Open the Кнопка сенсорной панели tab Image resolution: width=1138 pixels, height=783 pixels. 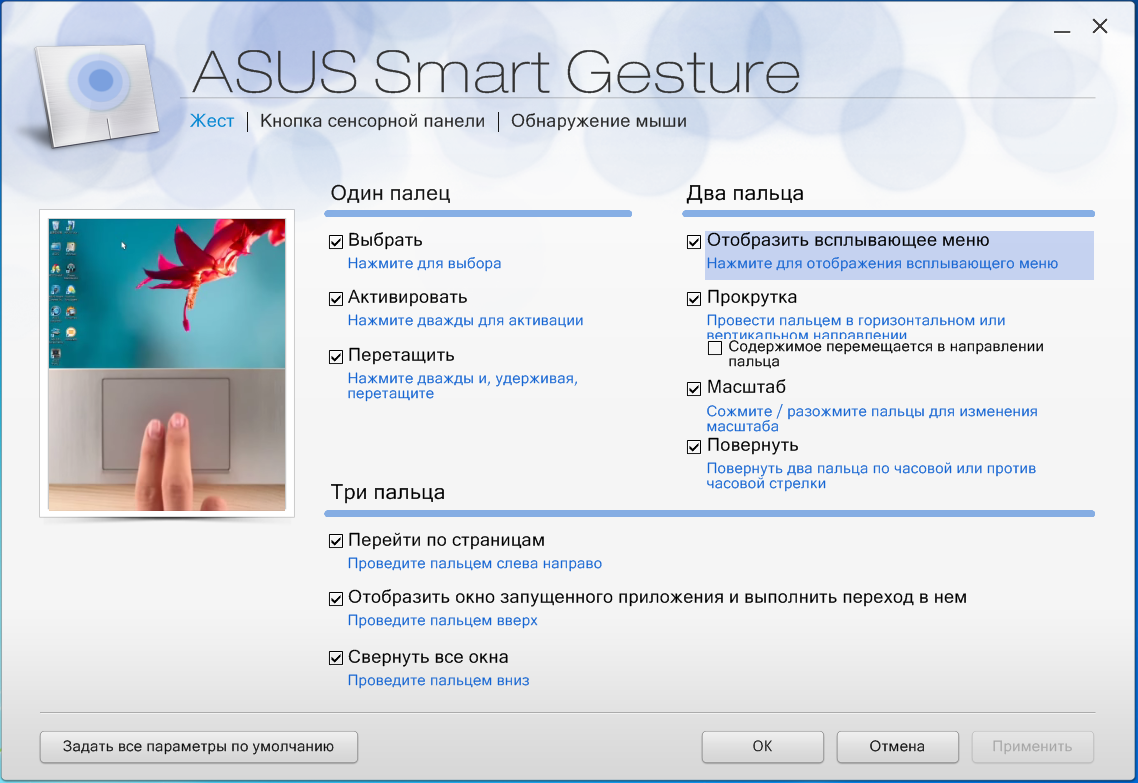click(x=372, y=121)
